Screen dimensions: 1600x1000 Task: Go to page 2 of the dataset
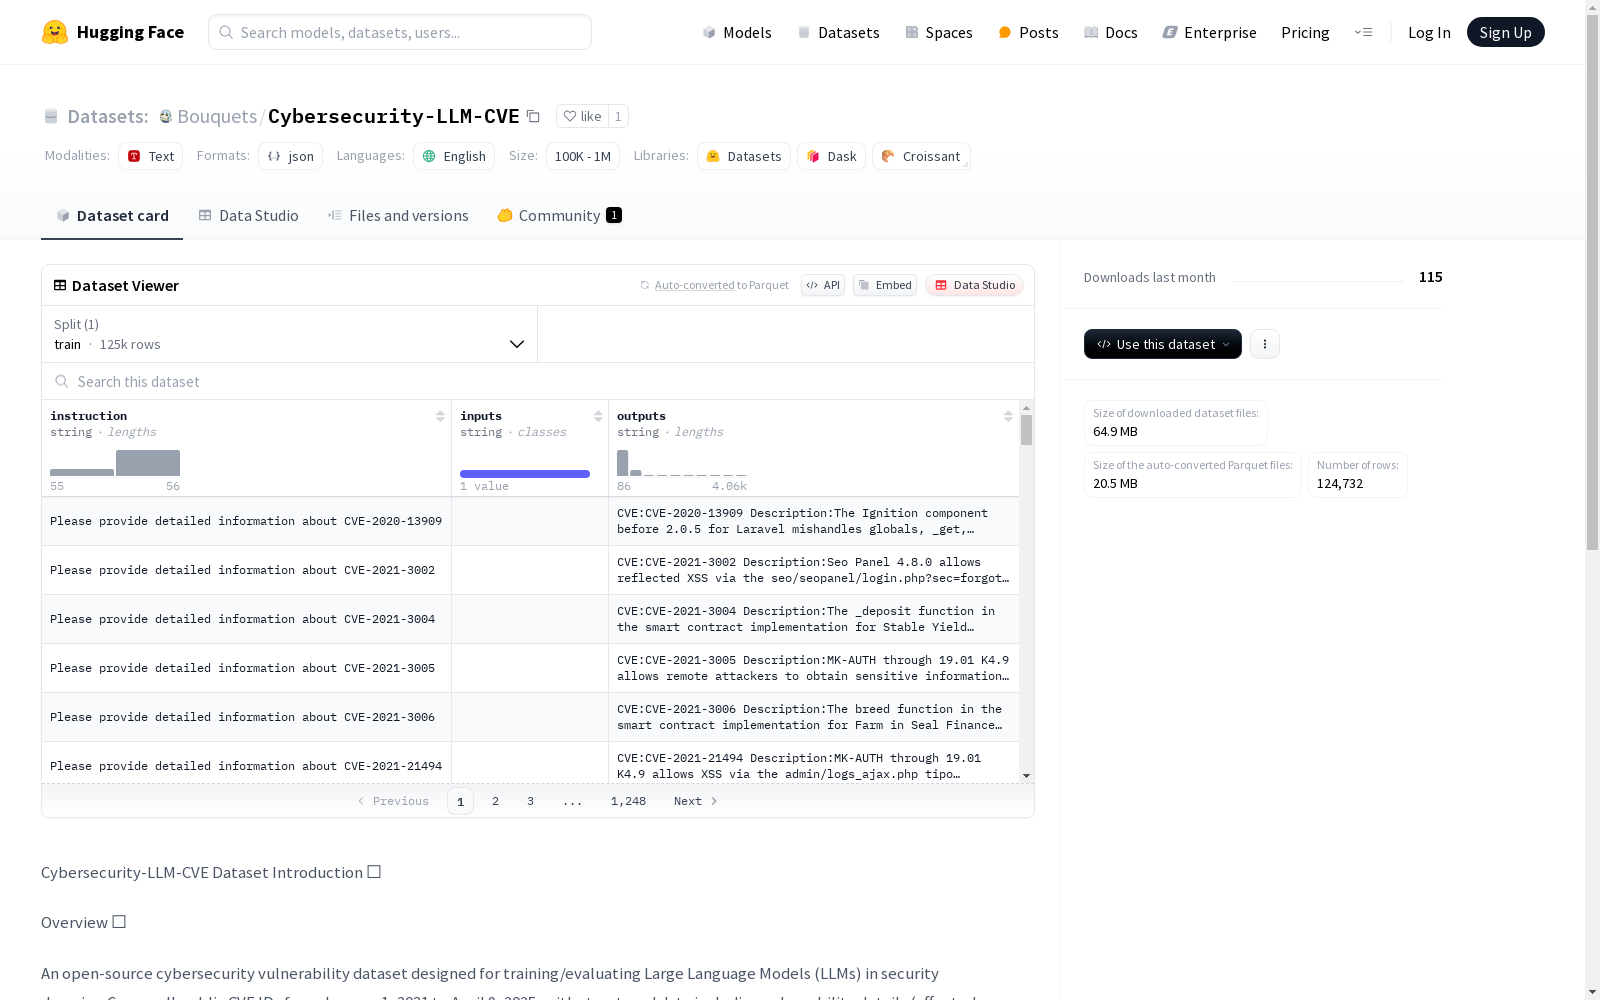495,801
